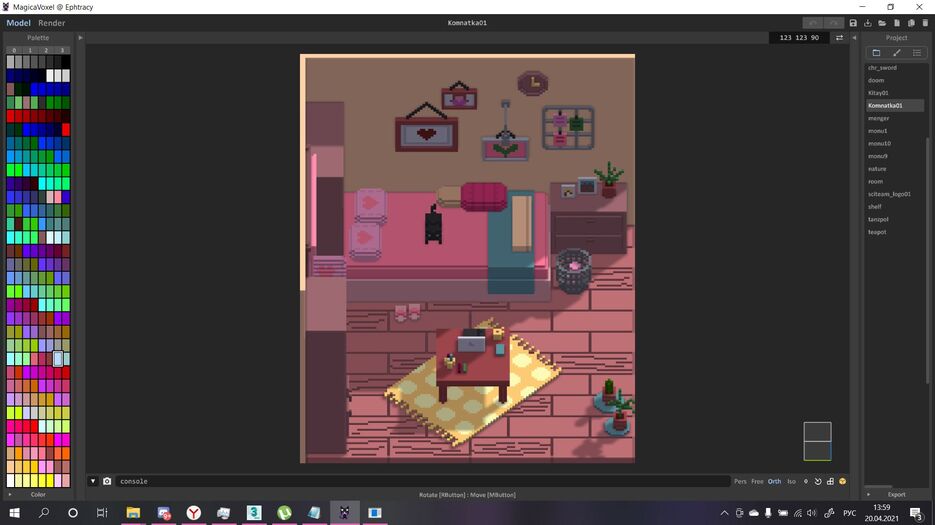Click the console input field

(422, 481)
